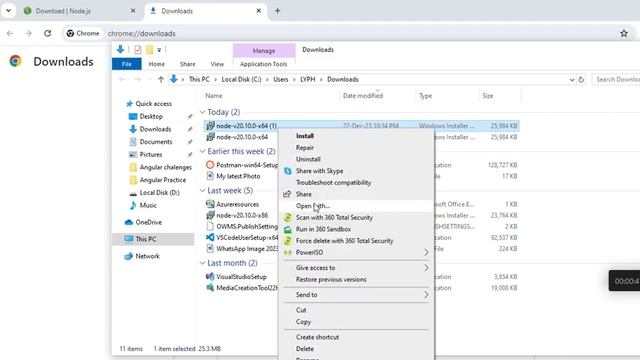Bookmark this page with the star icon
The height and width of the screenshot is (360, 640).
click(624, 33)
